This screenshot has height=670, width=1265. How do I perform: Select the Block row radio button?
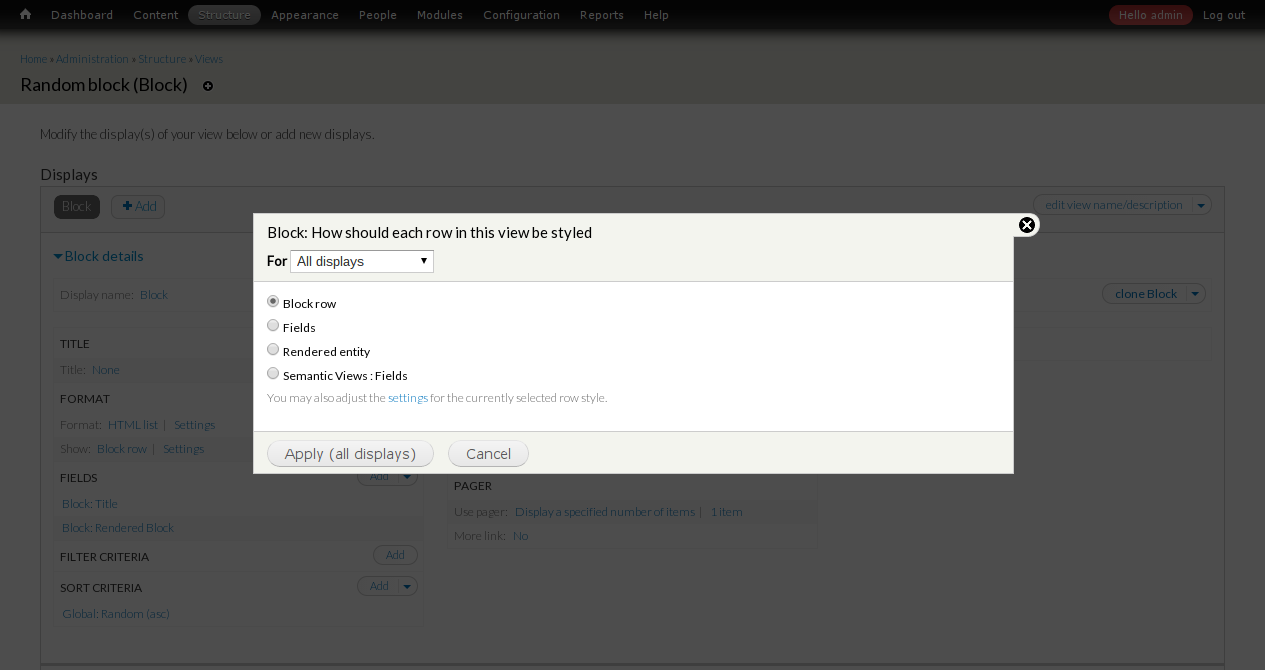pos(273,302)
